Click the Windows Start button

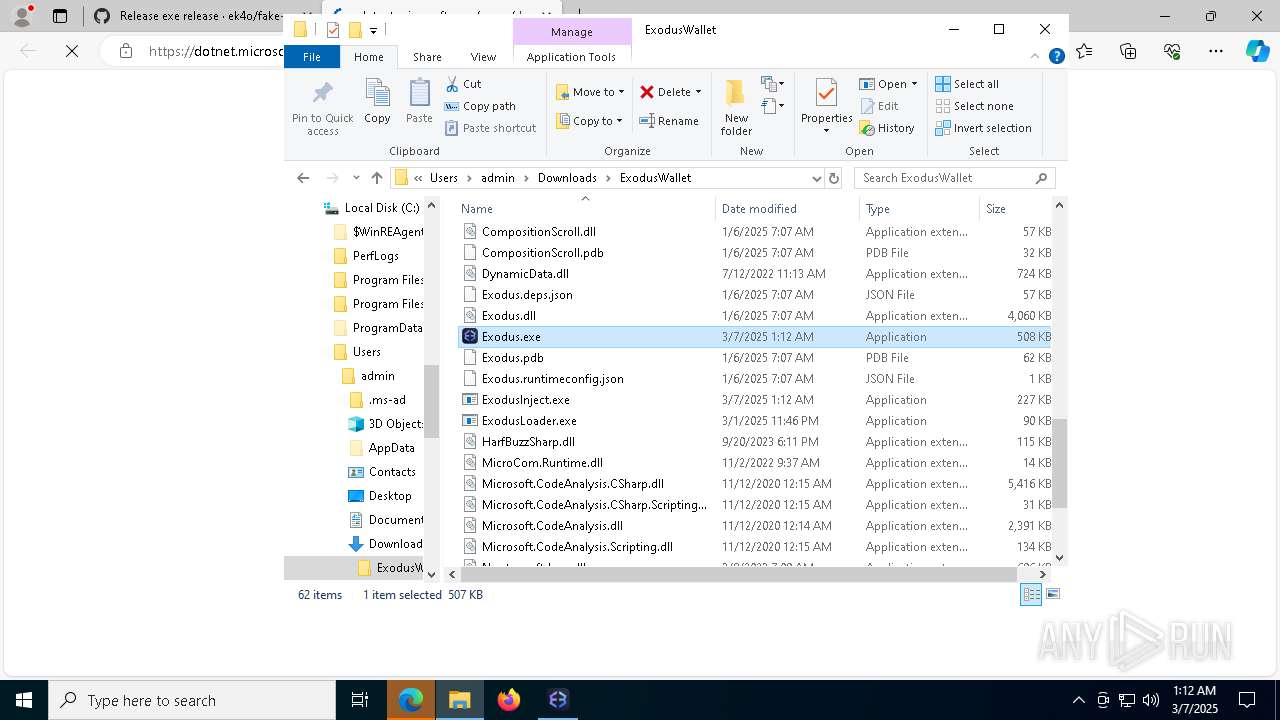23,700
